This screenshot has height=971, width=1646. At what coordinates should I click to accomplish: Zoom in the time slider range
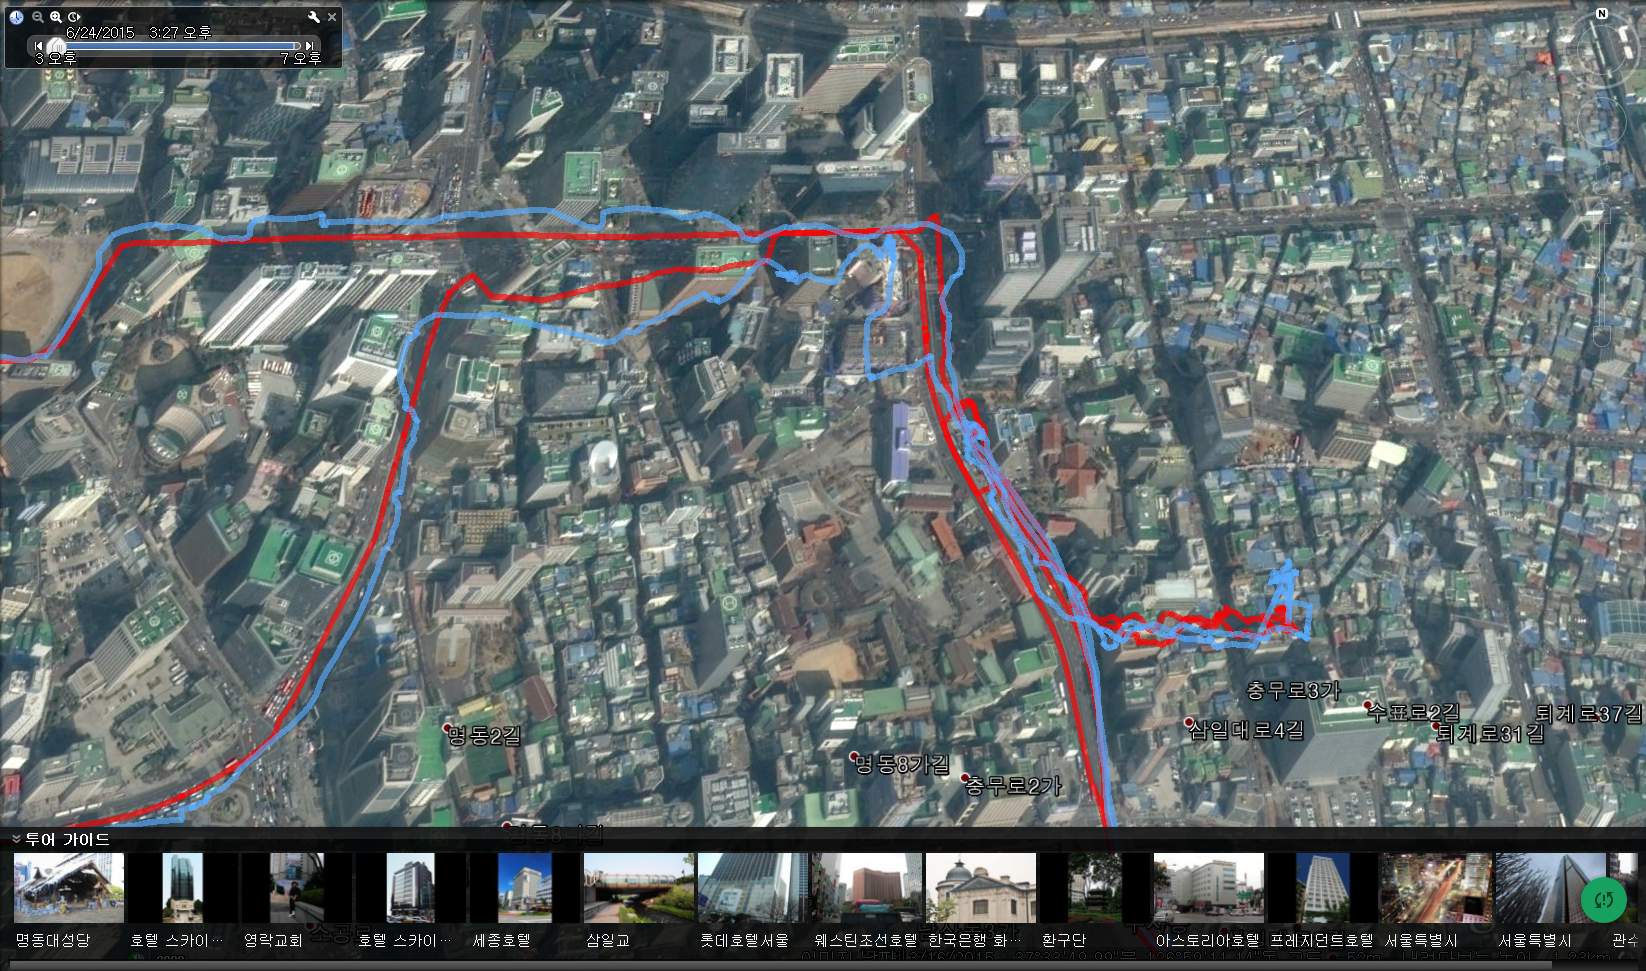coord(56,17)
